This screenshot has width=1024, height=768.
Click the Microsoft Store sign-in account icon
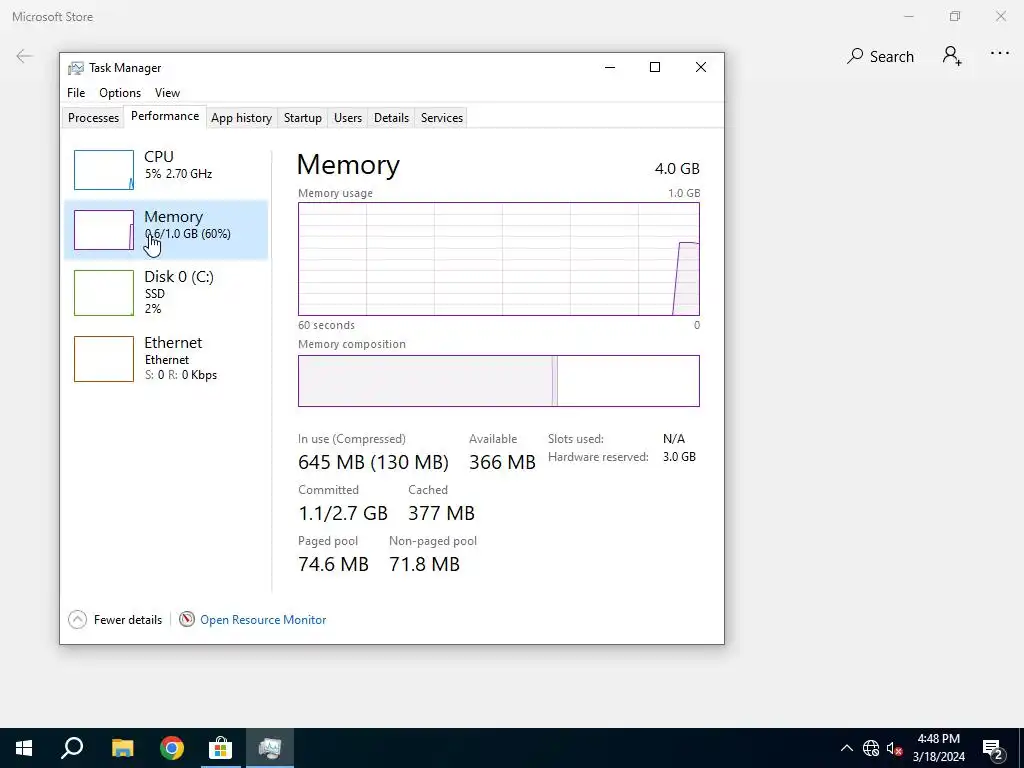(952, 56)
